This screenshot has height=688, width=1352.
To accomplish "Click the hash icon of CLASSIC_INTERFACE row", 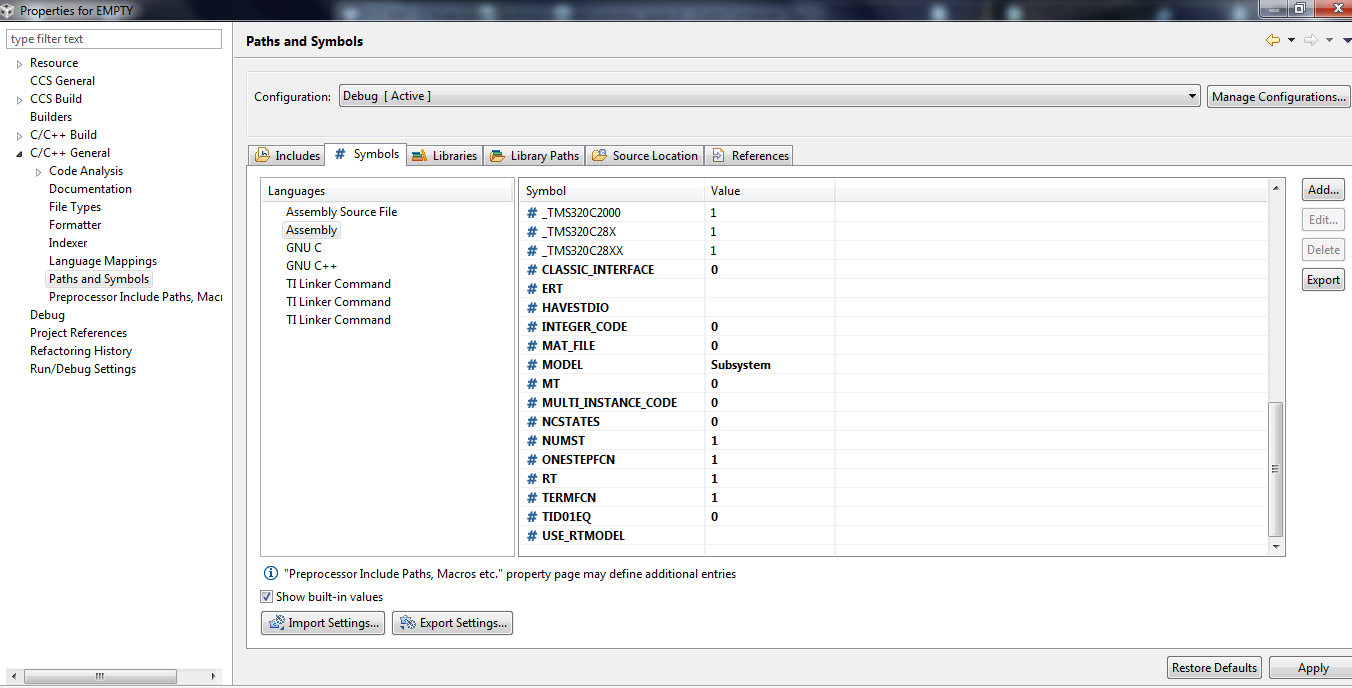I will (532, 270).
